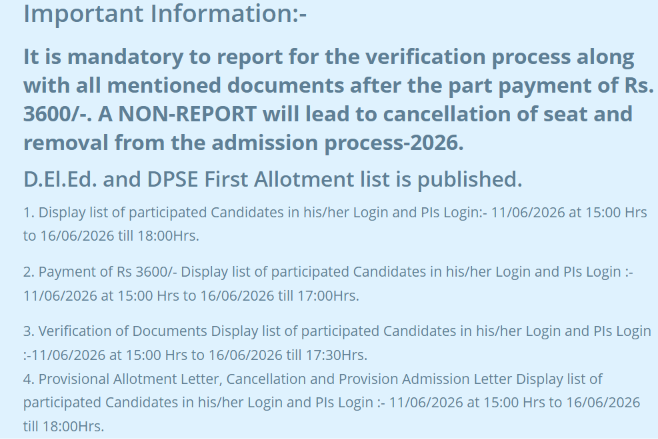The image size is (658, 439).
Task: Click the bold mandatory verification notice paragraph
Action: (x=338, y=99)
